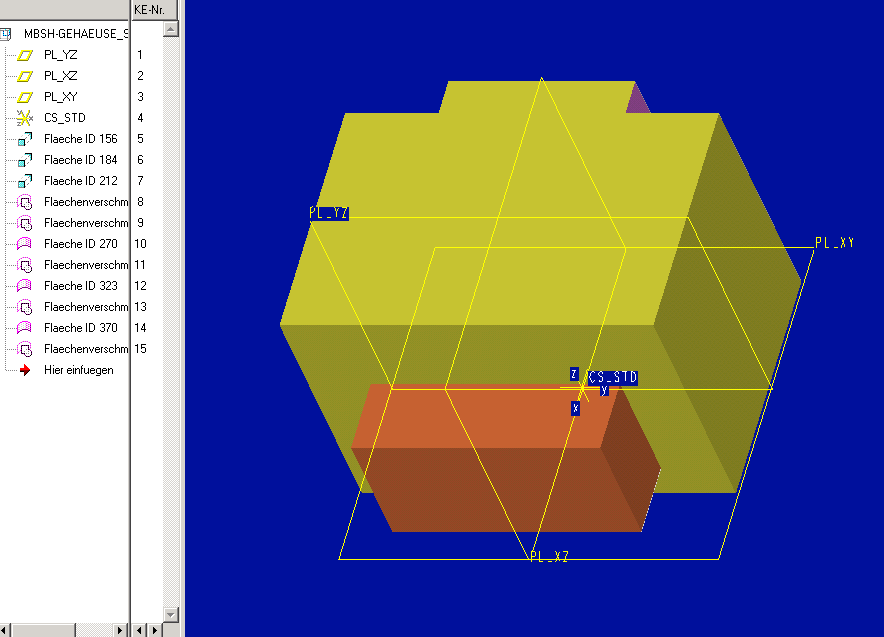Select PL_XY in the model tree

pos(60,97)
